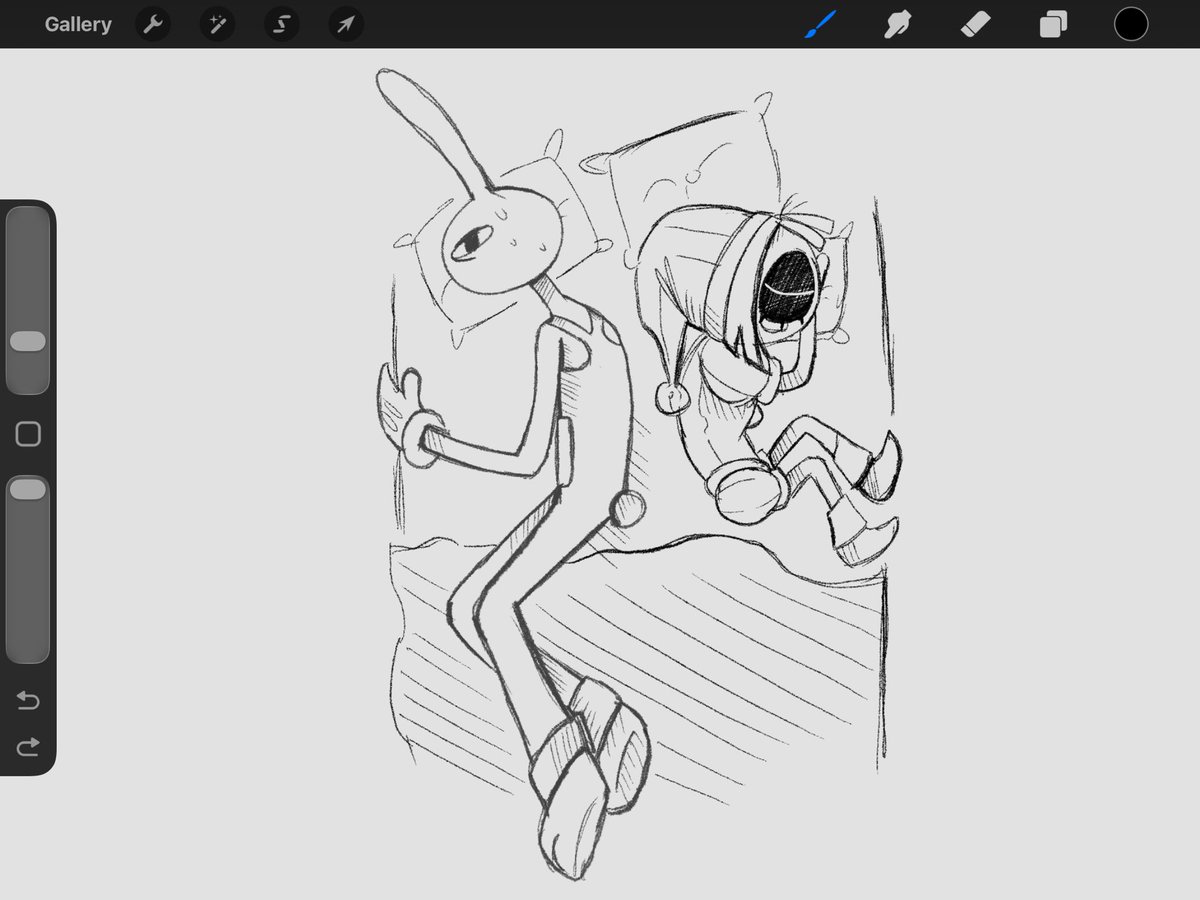
Task: Undo the last stroke
Action: [x=28, y=701]
